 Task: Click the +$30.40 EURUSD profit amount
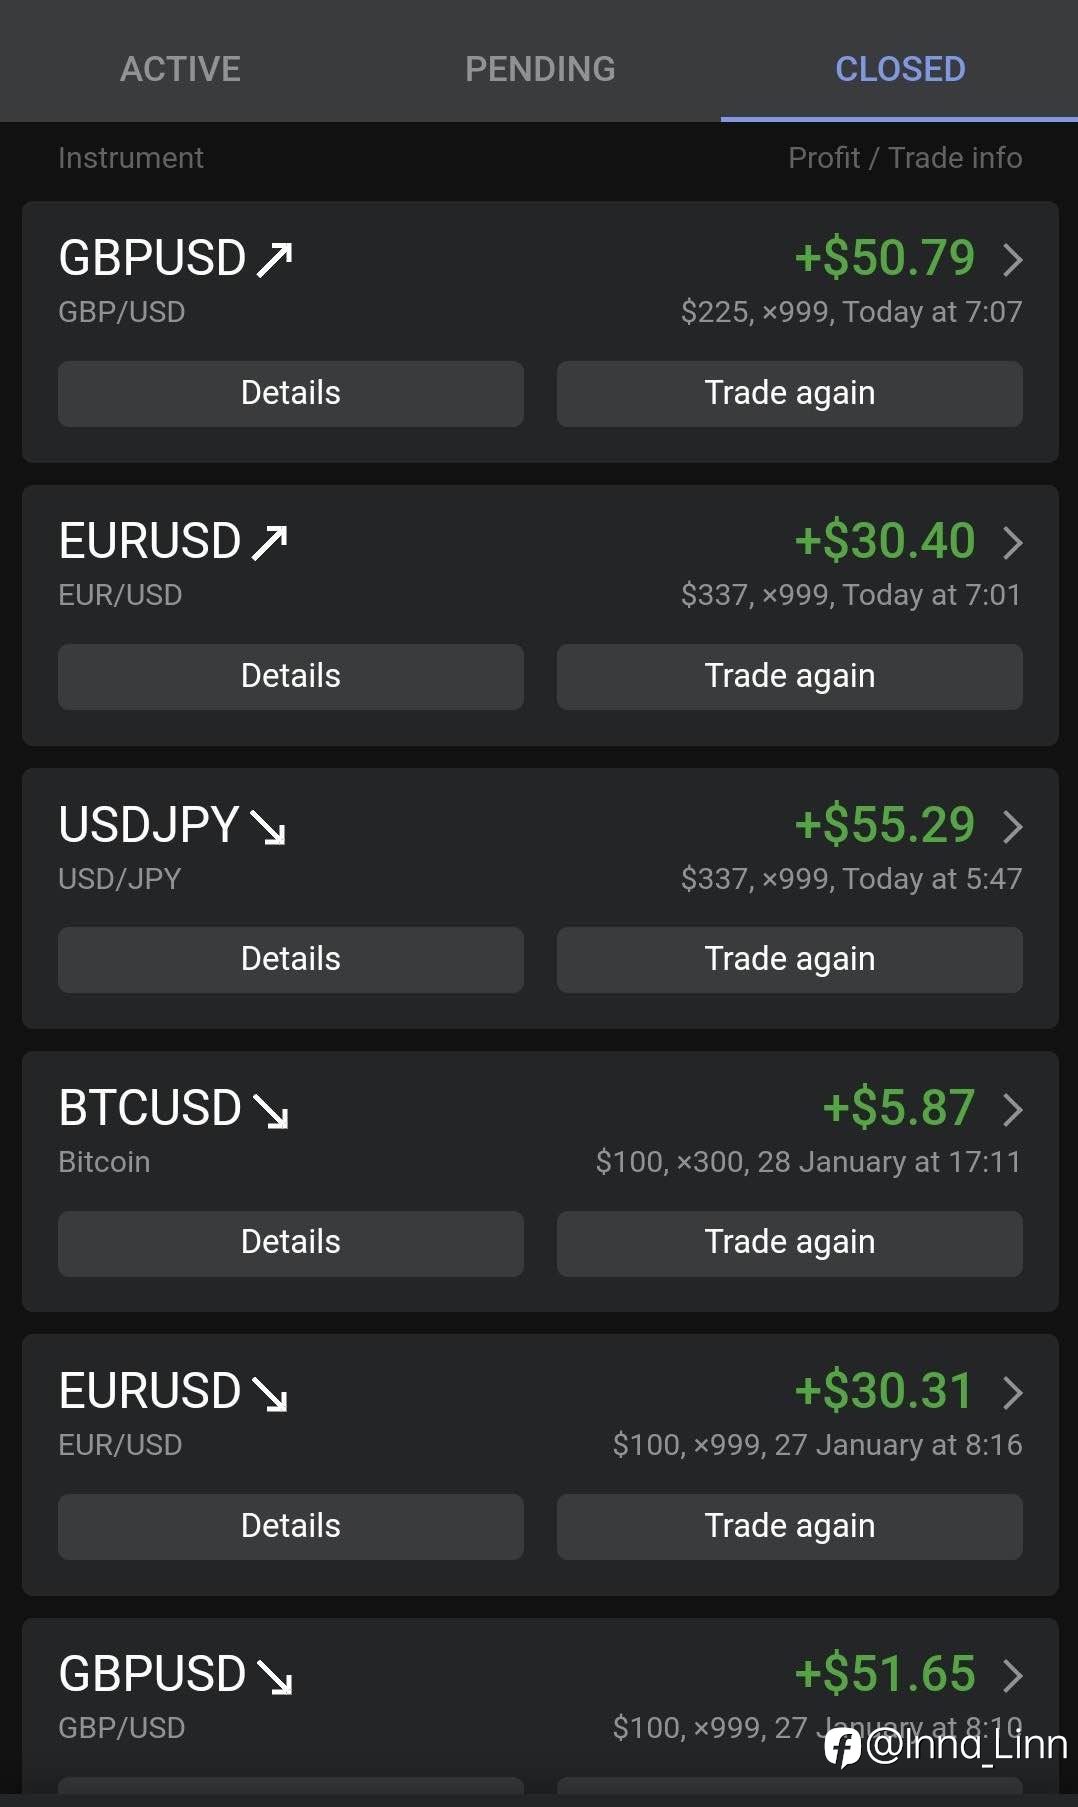coord(885,541)
